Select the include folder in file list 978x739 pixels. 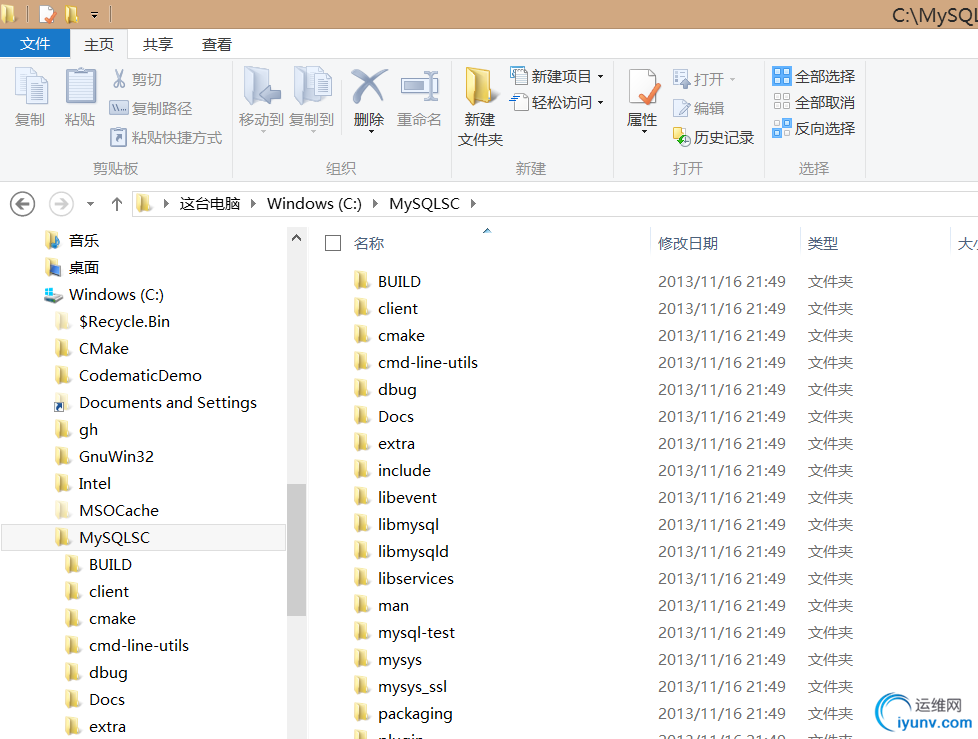[x=404, y=470]
